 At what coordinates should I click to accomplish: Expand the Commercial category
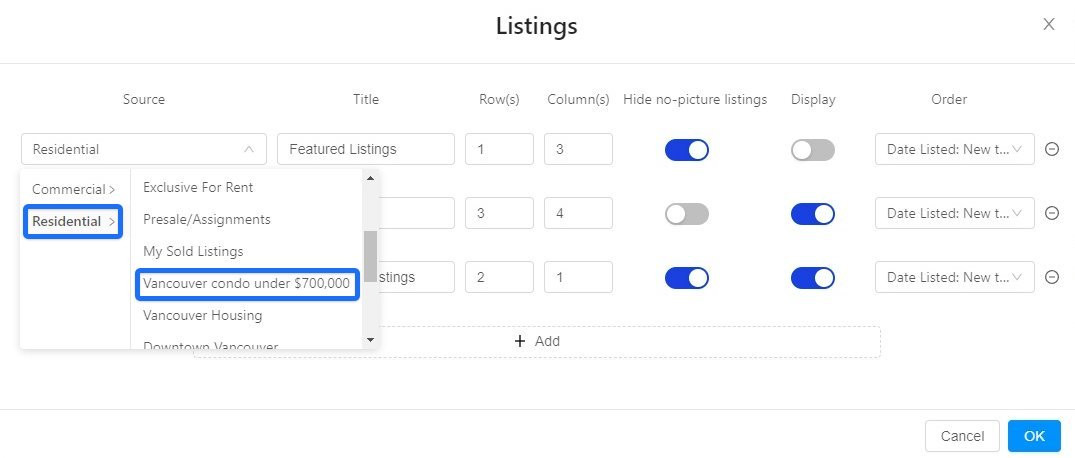(73, 189)
